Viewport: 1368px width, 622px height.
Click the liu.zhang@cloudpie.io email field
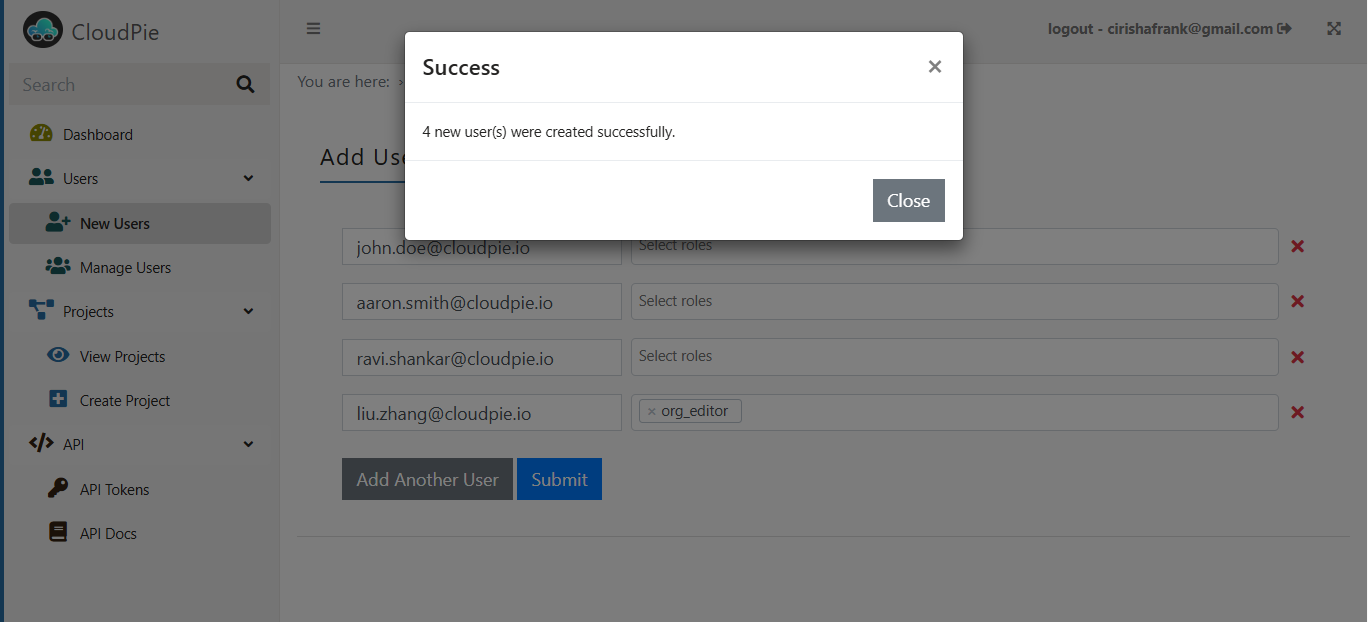(x=482, y=412)
